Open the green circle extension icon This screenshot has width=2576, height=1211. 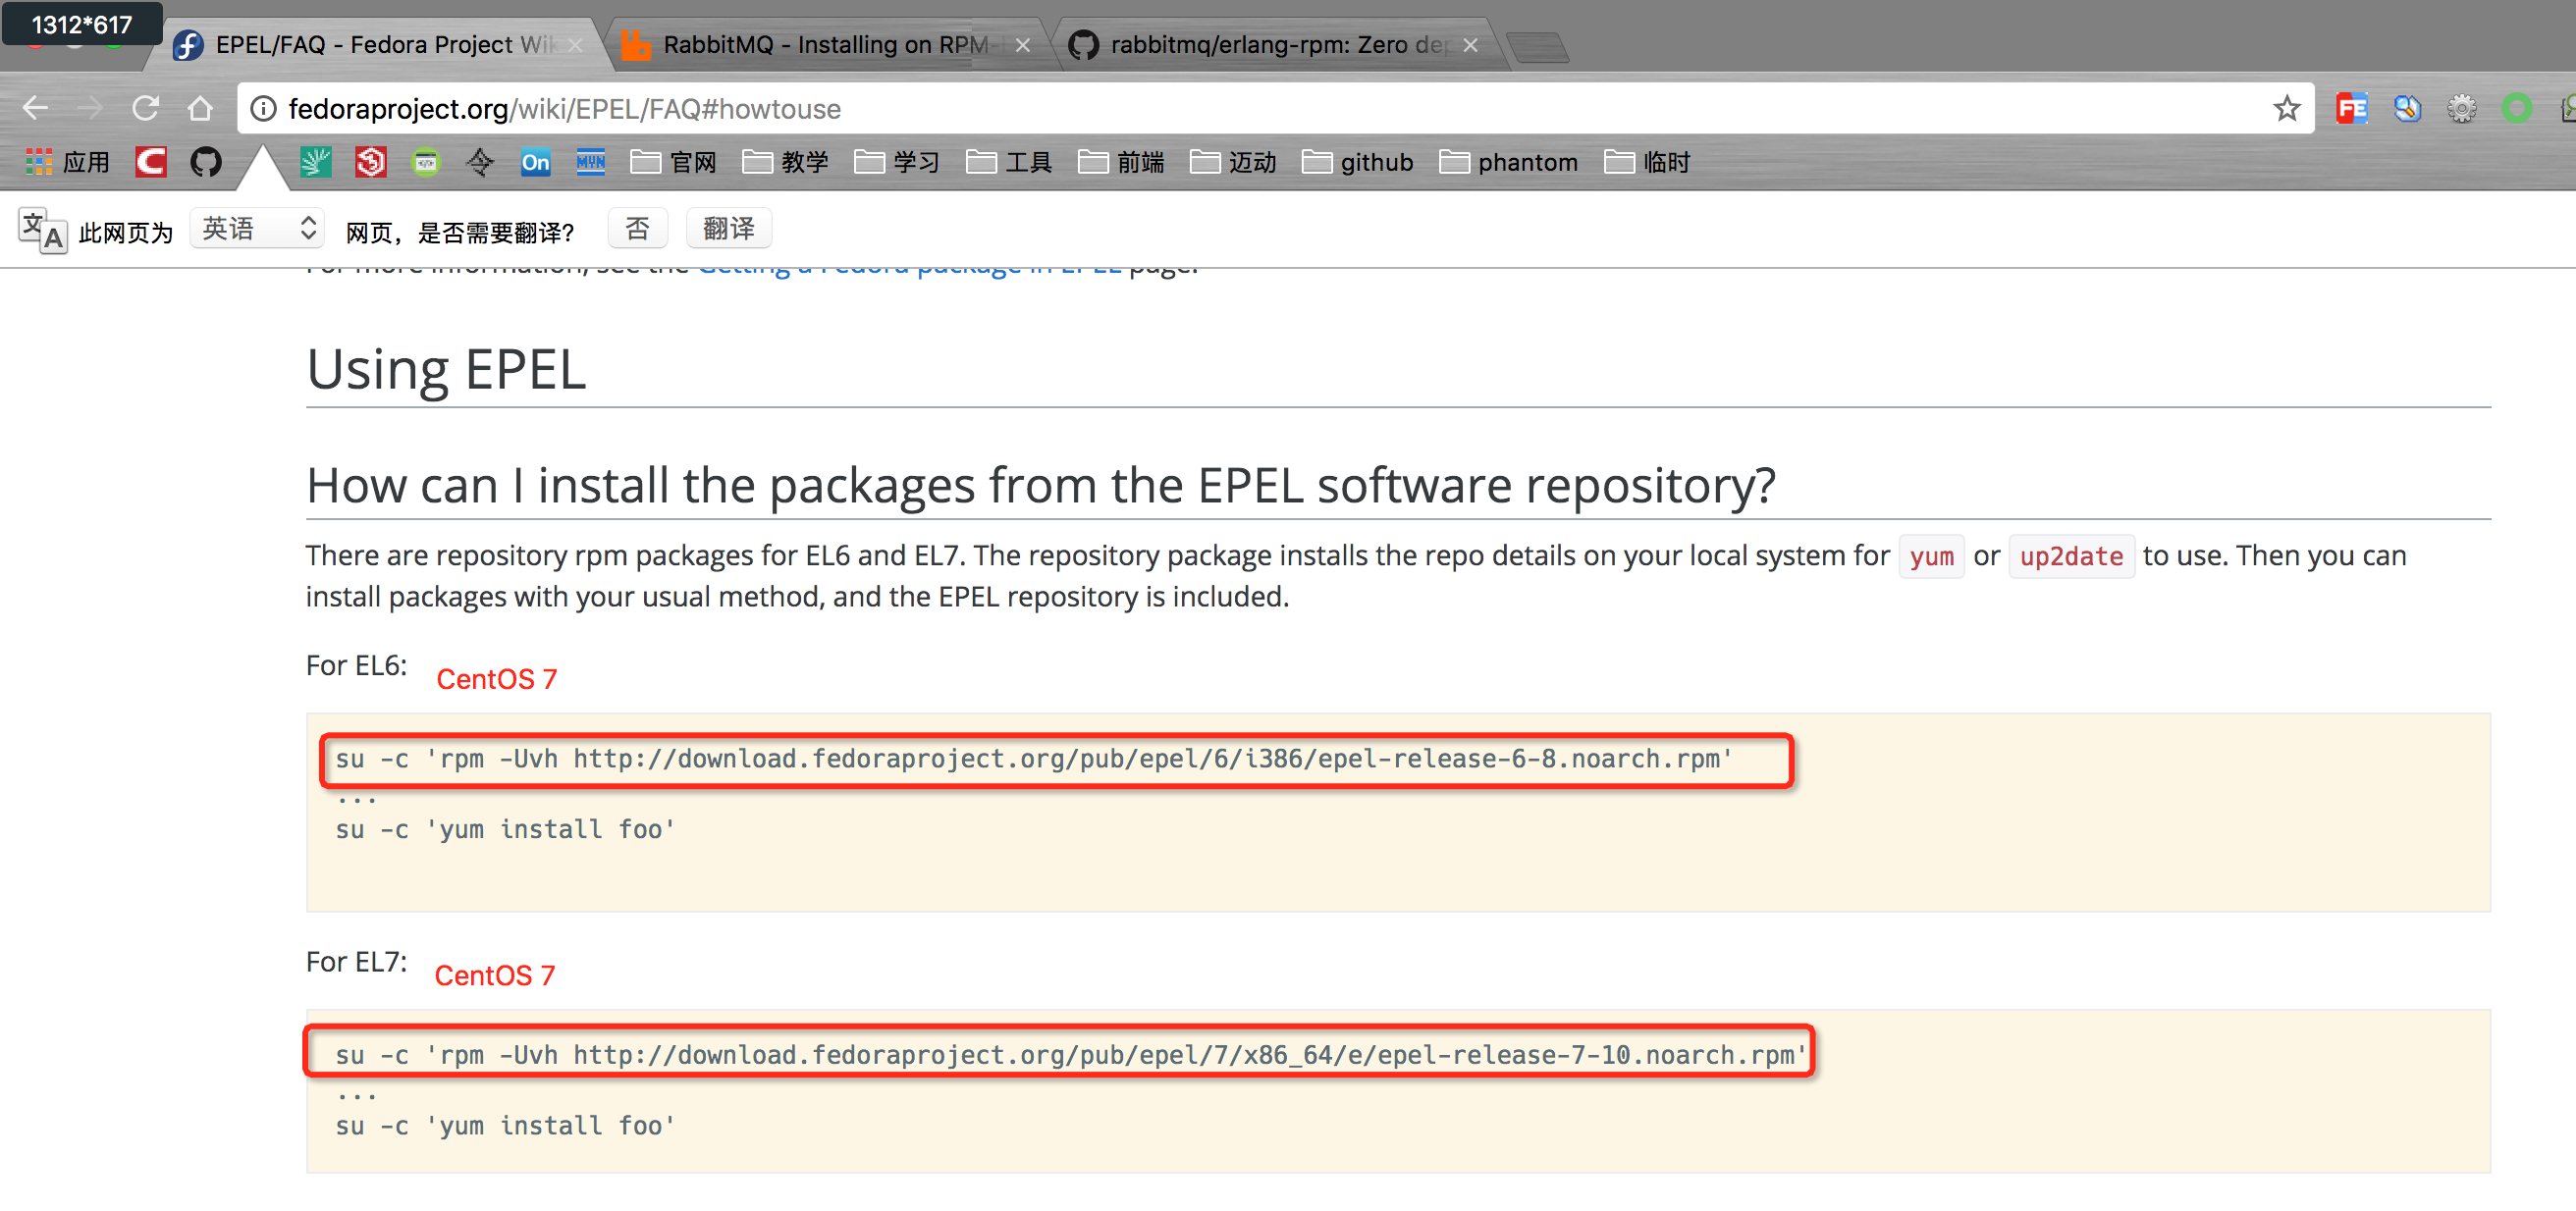click(2516, 108)
